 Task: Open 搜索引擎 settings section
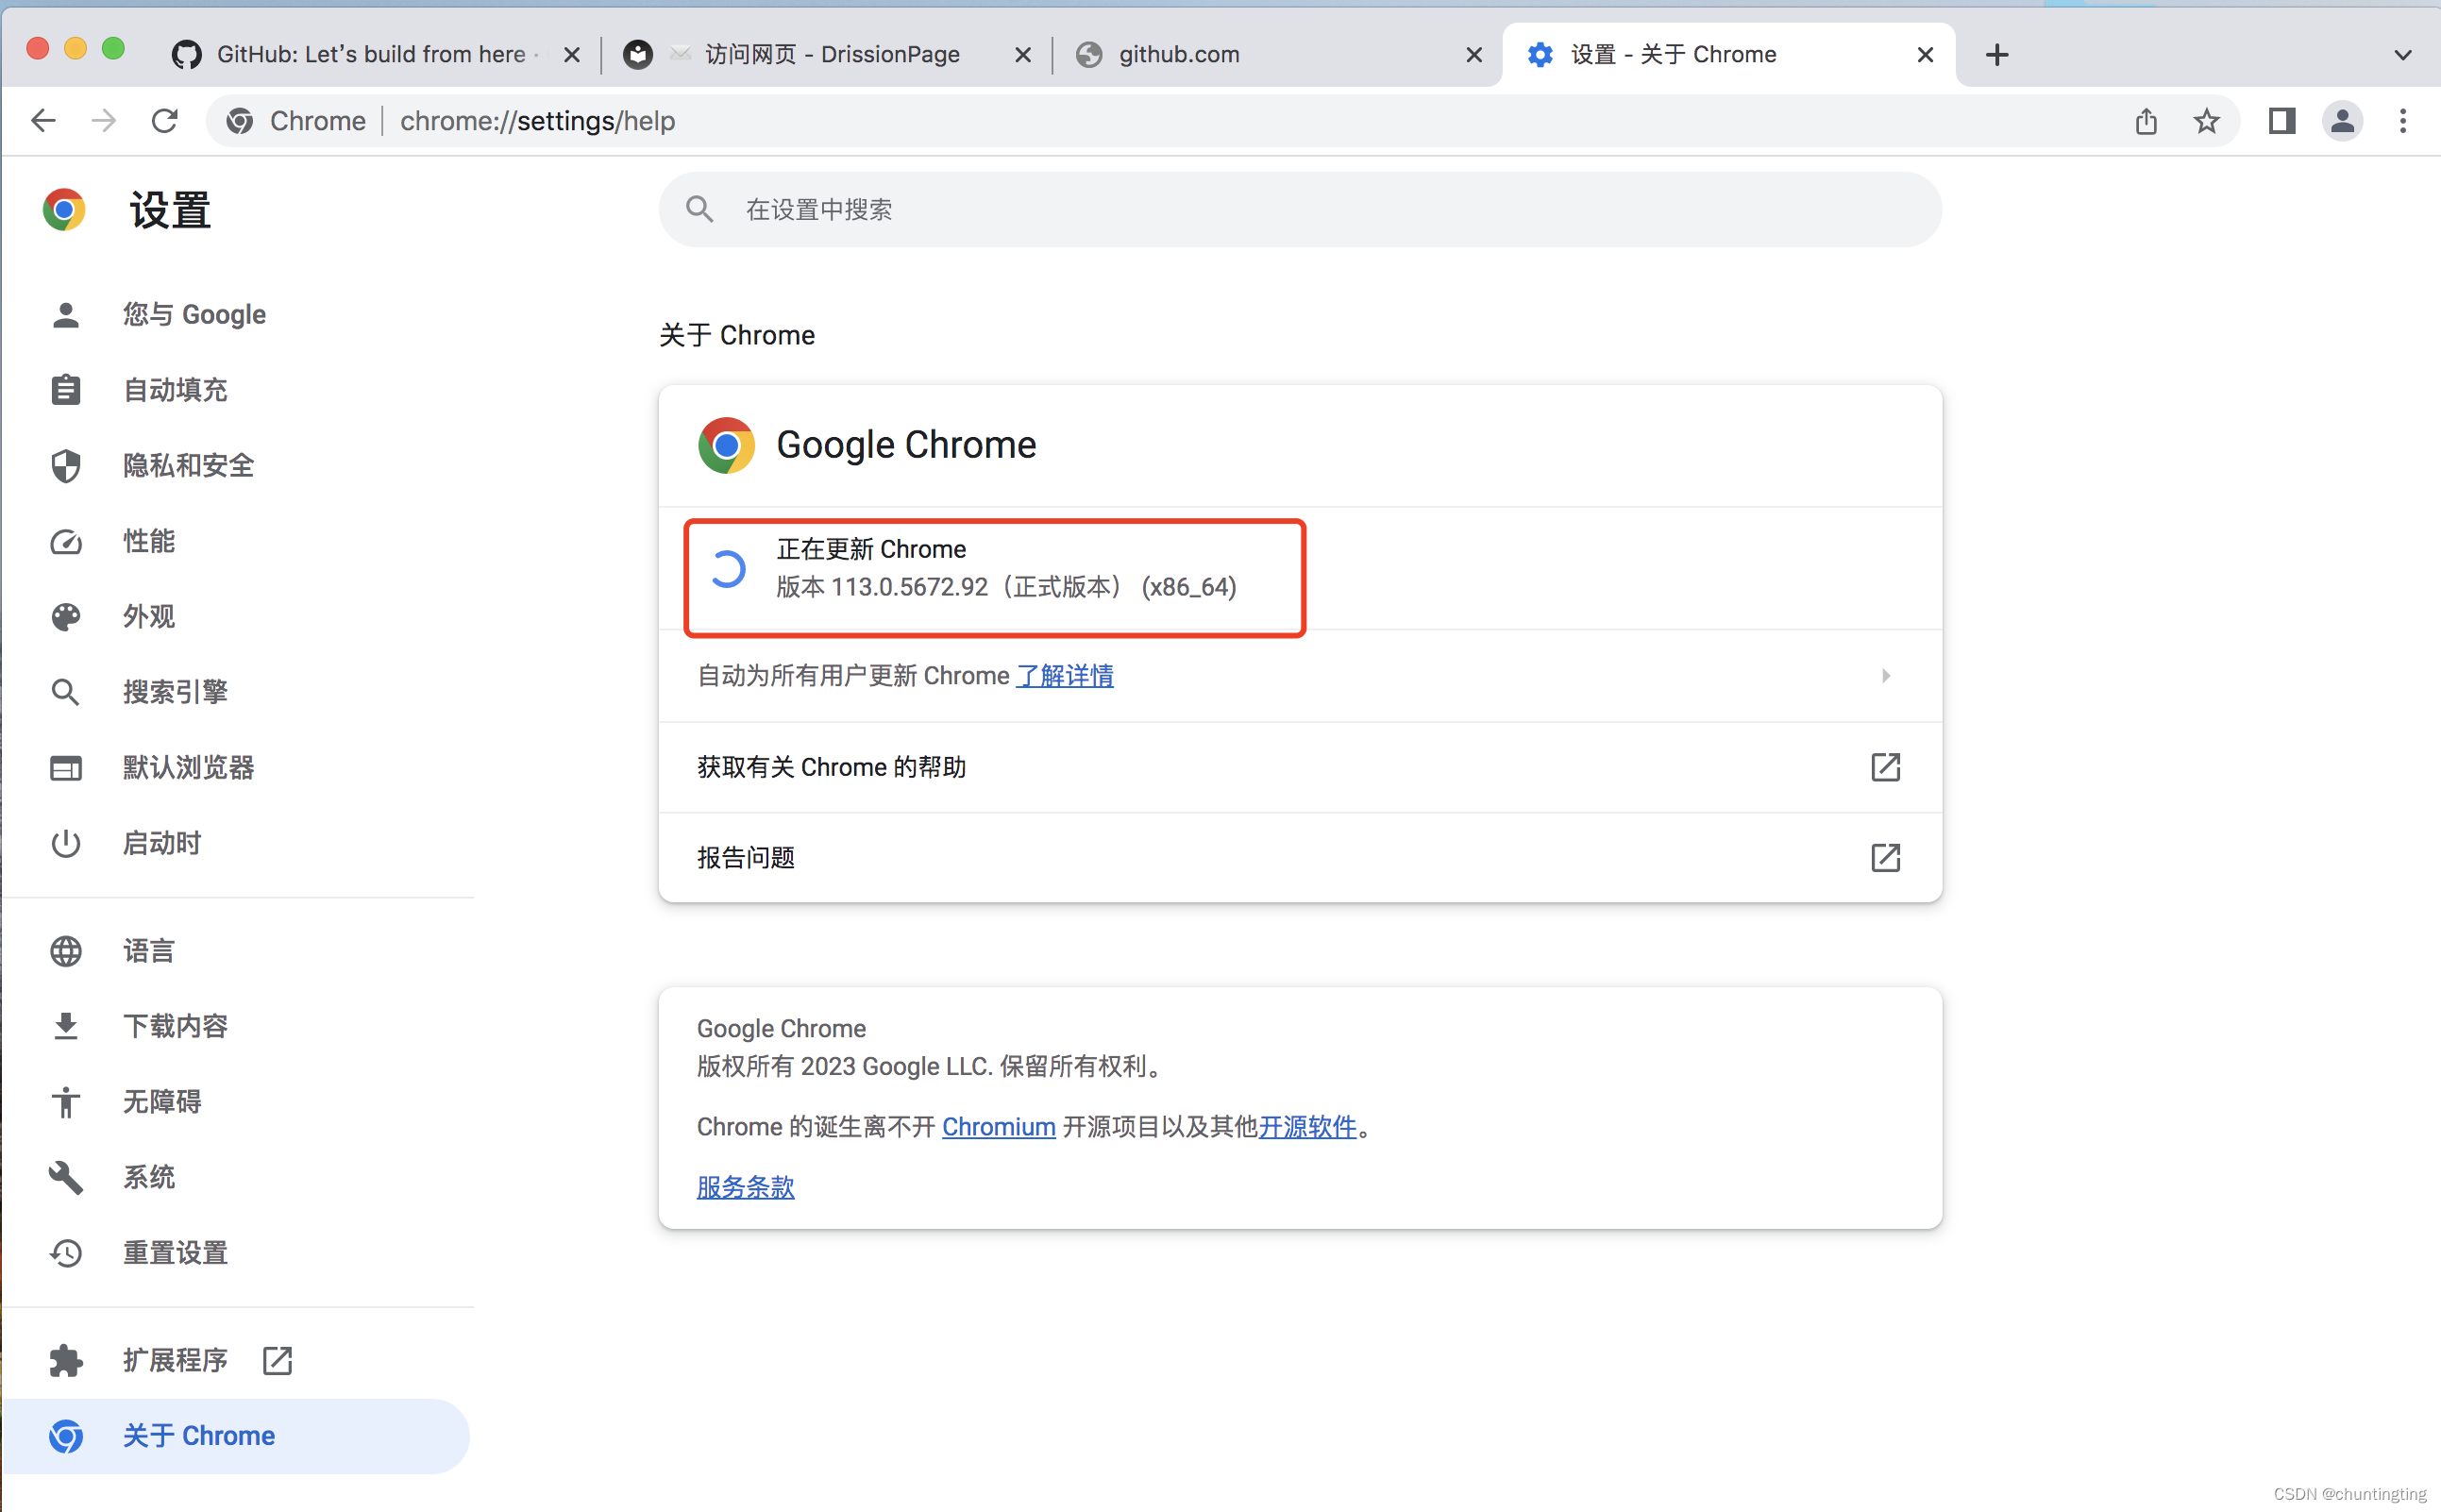coord(175,691)
